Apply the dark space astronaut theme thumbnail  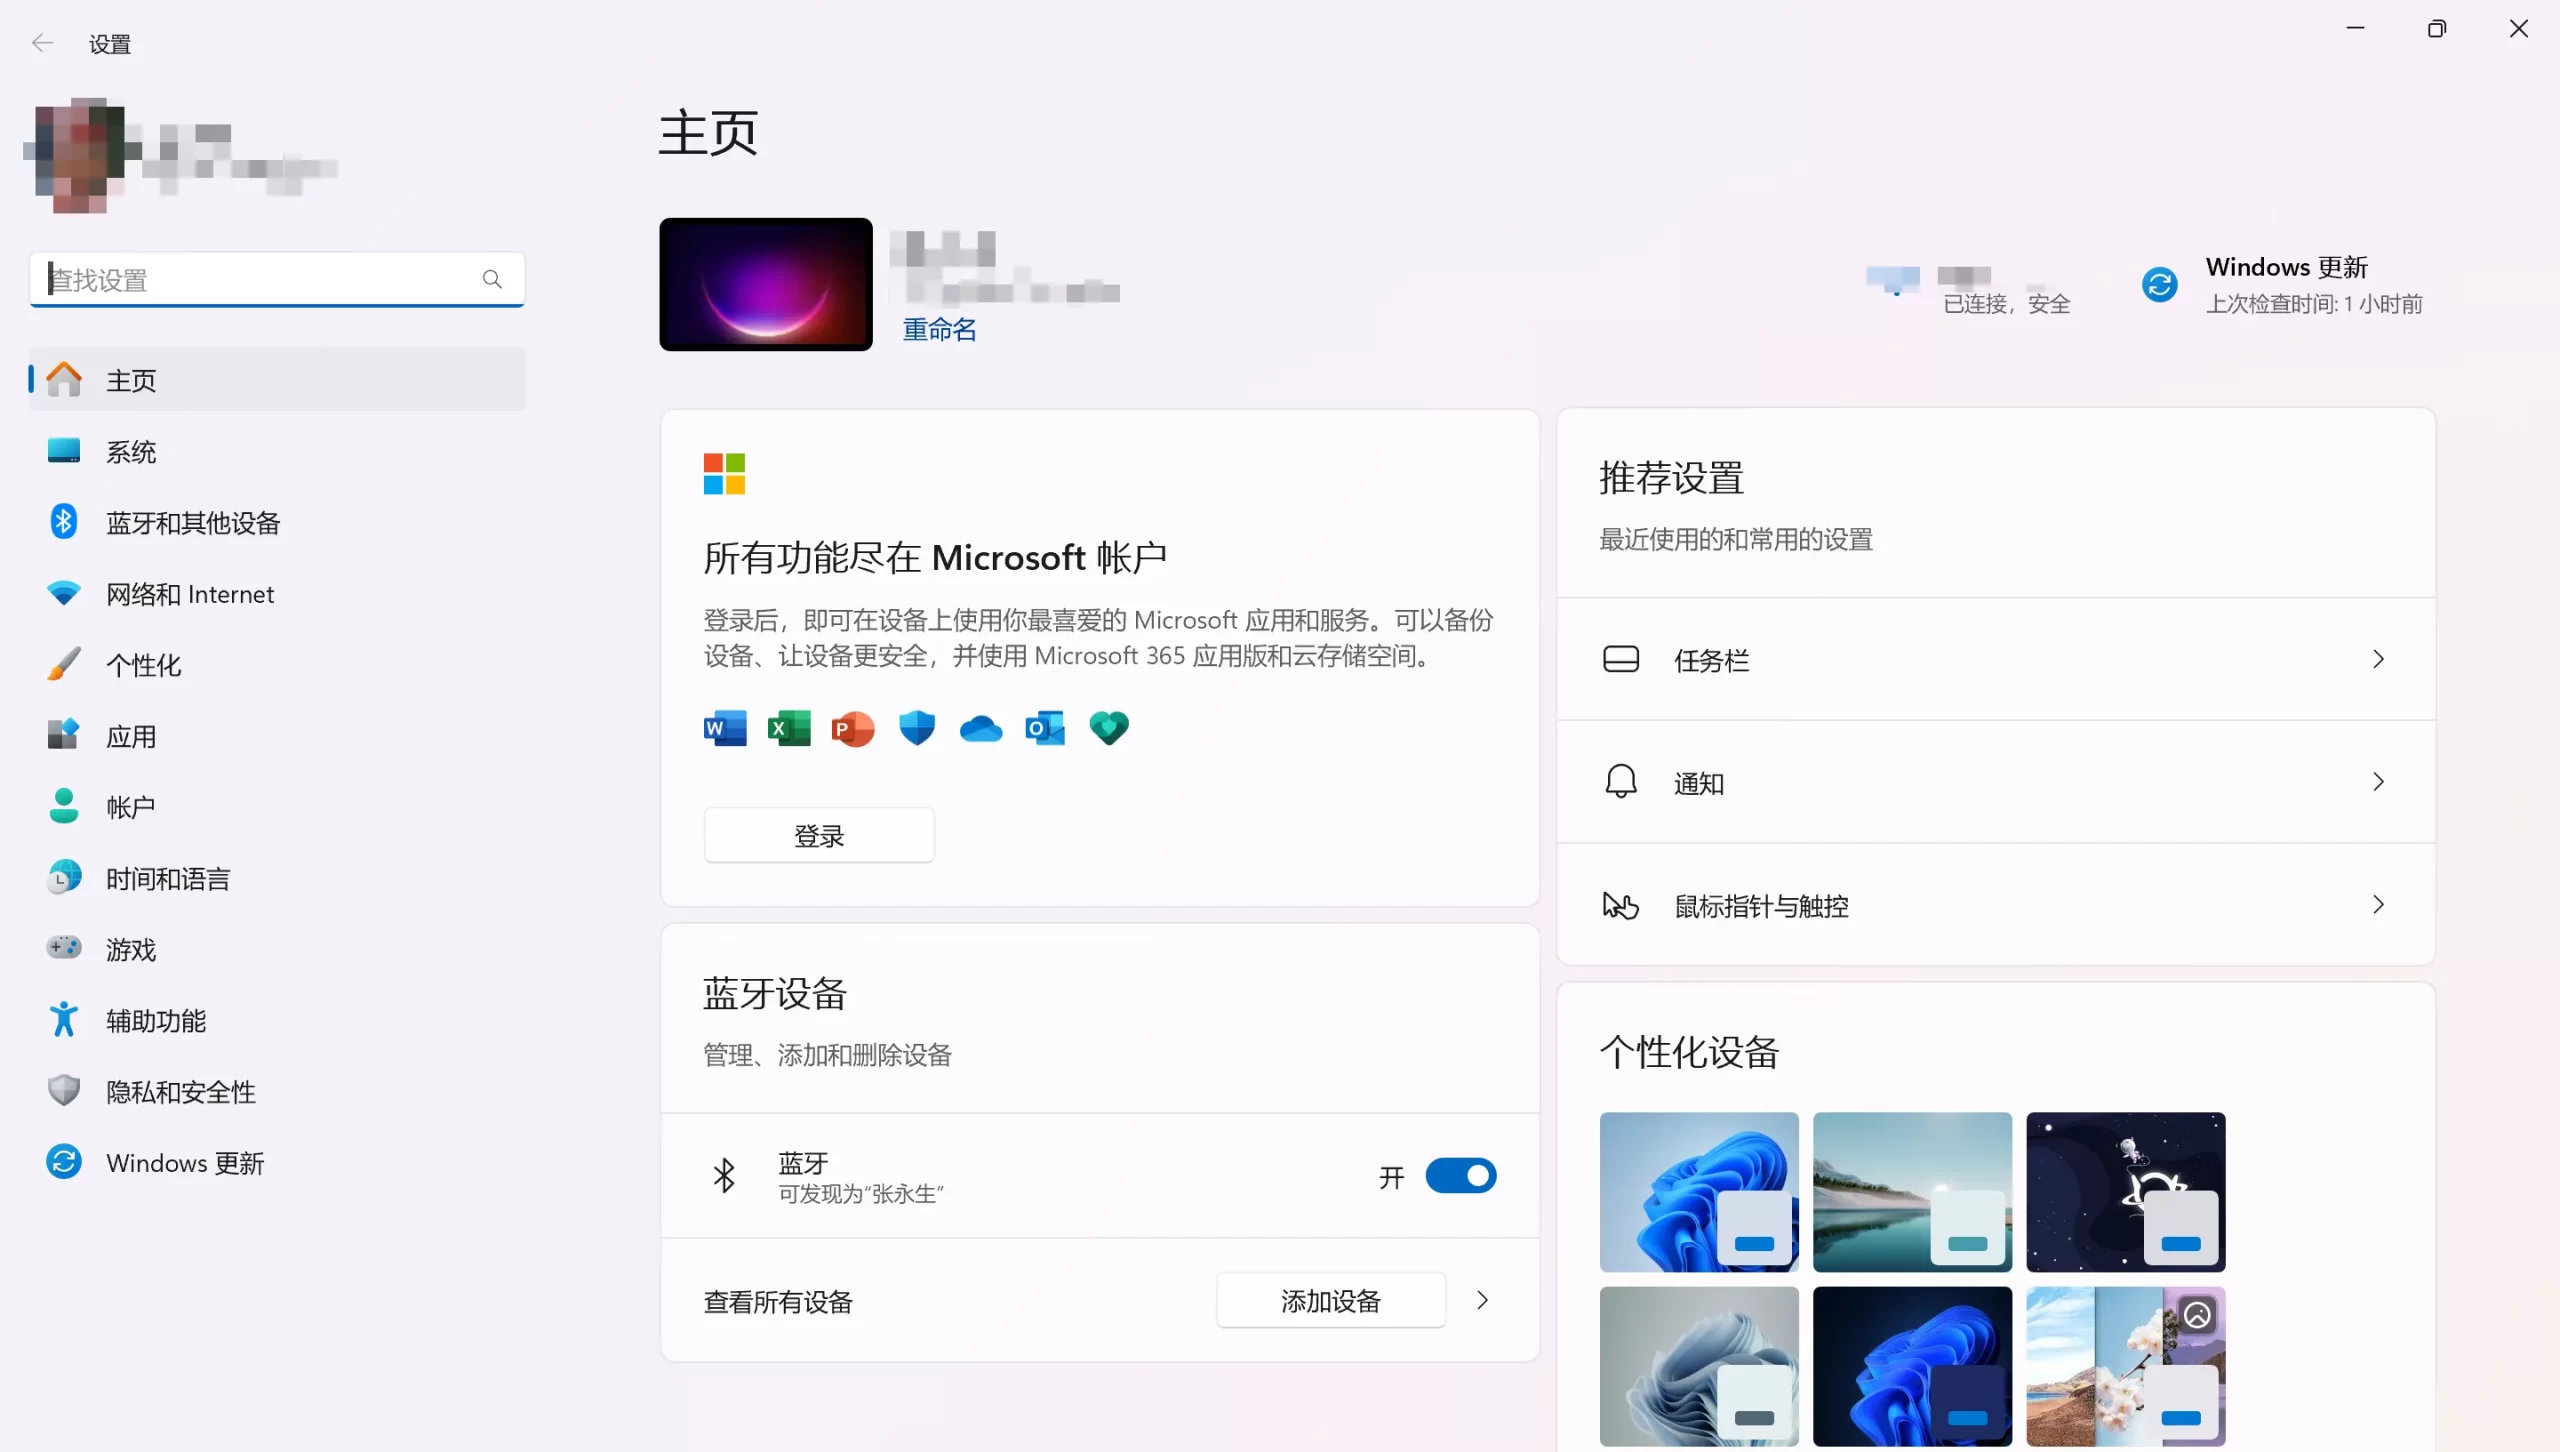point(2125,1192)
